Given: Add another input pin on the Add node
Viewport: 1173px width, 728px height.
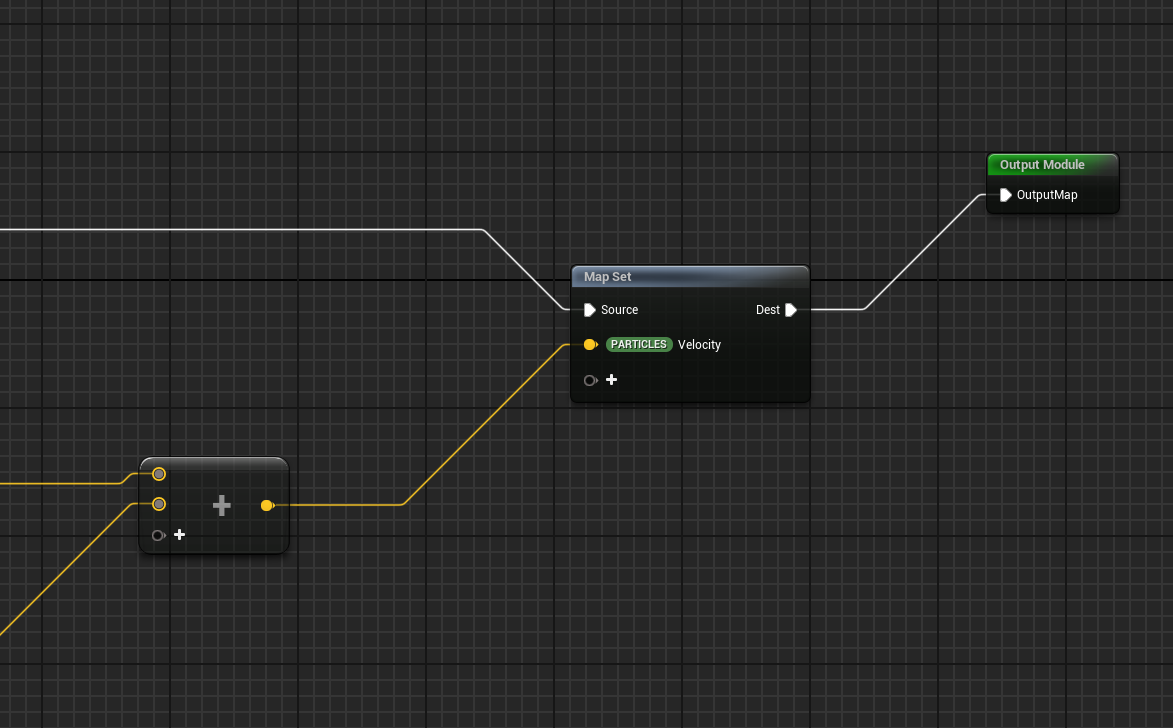Looking at the screenshot, I should click(x=180, y=535).
